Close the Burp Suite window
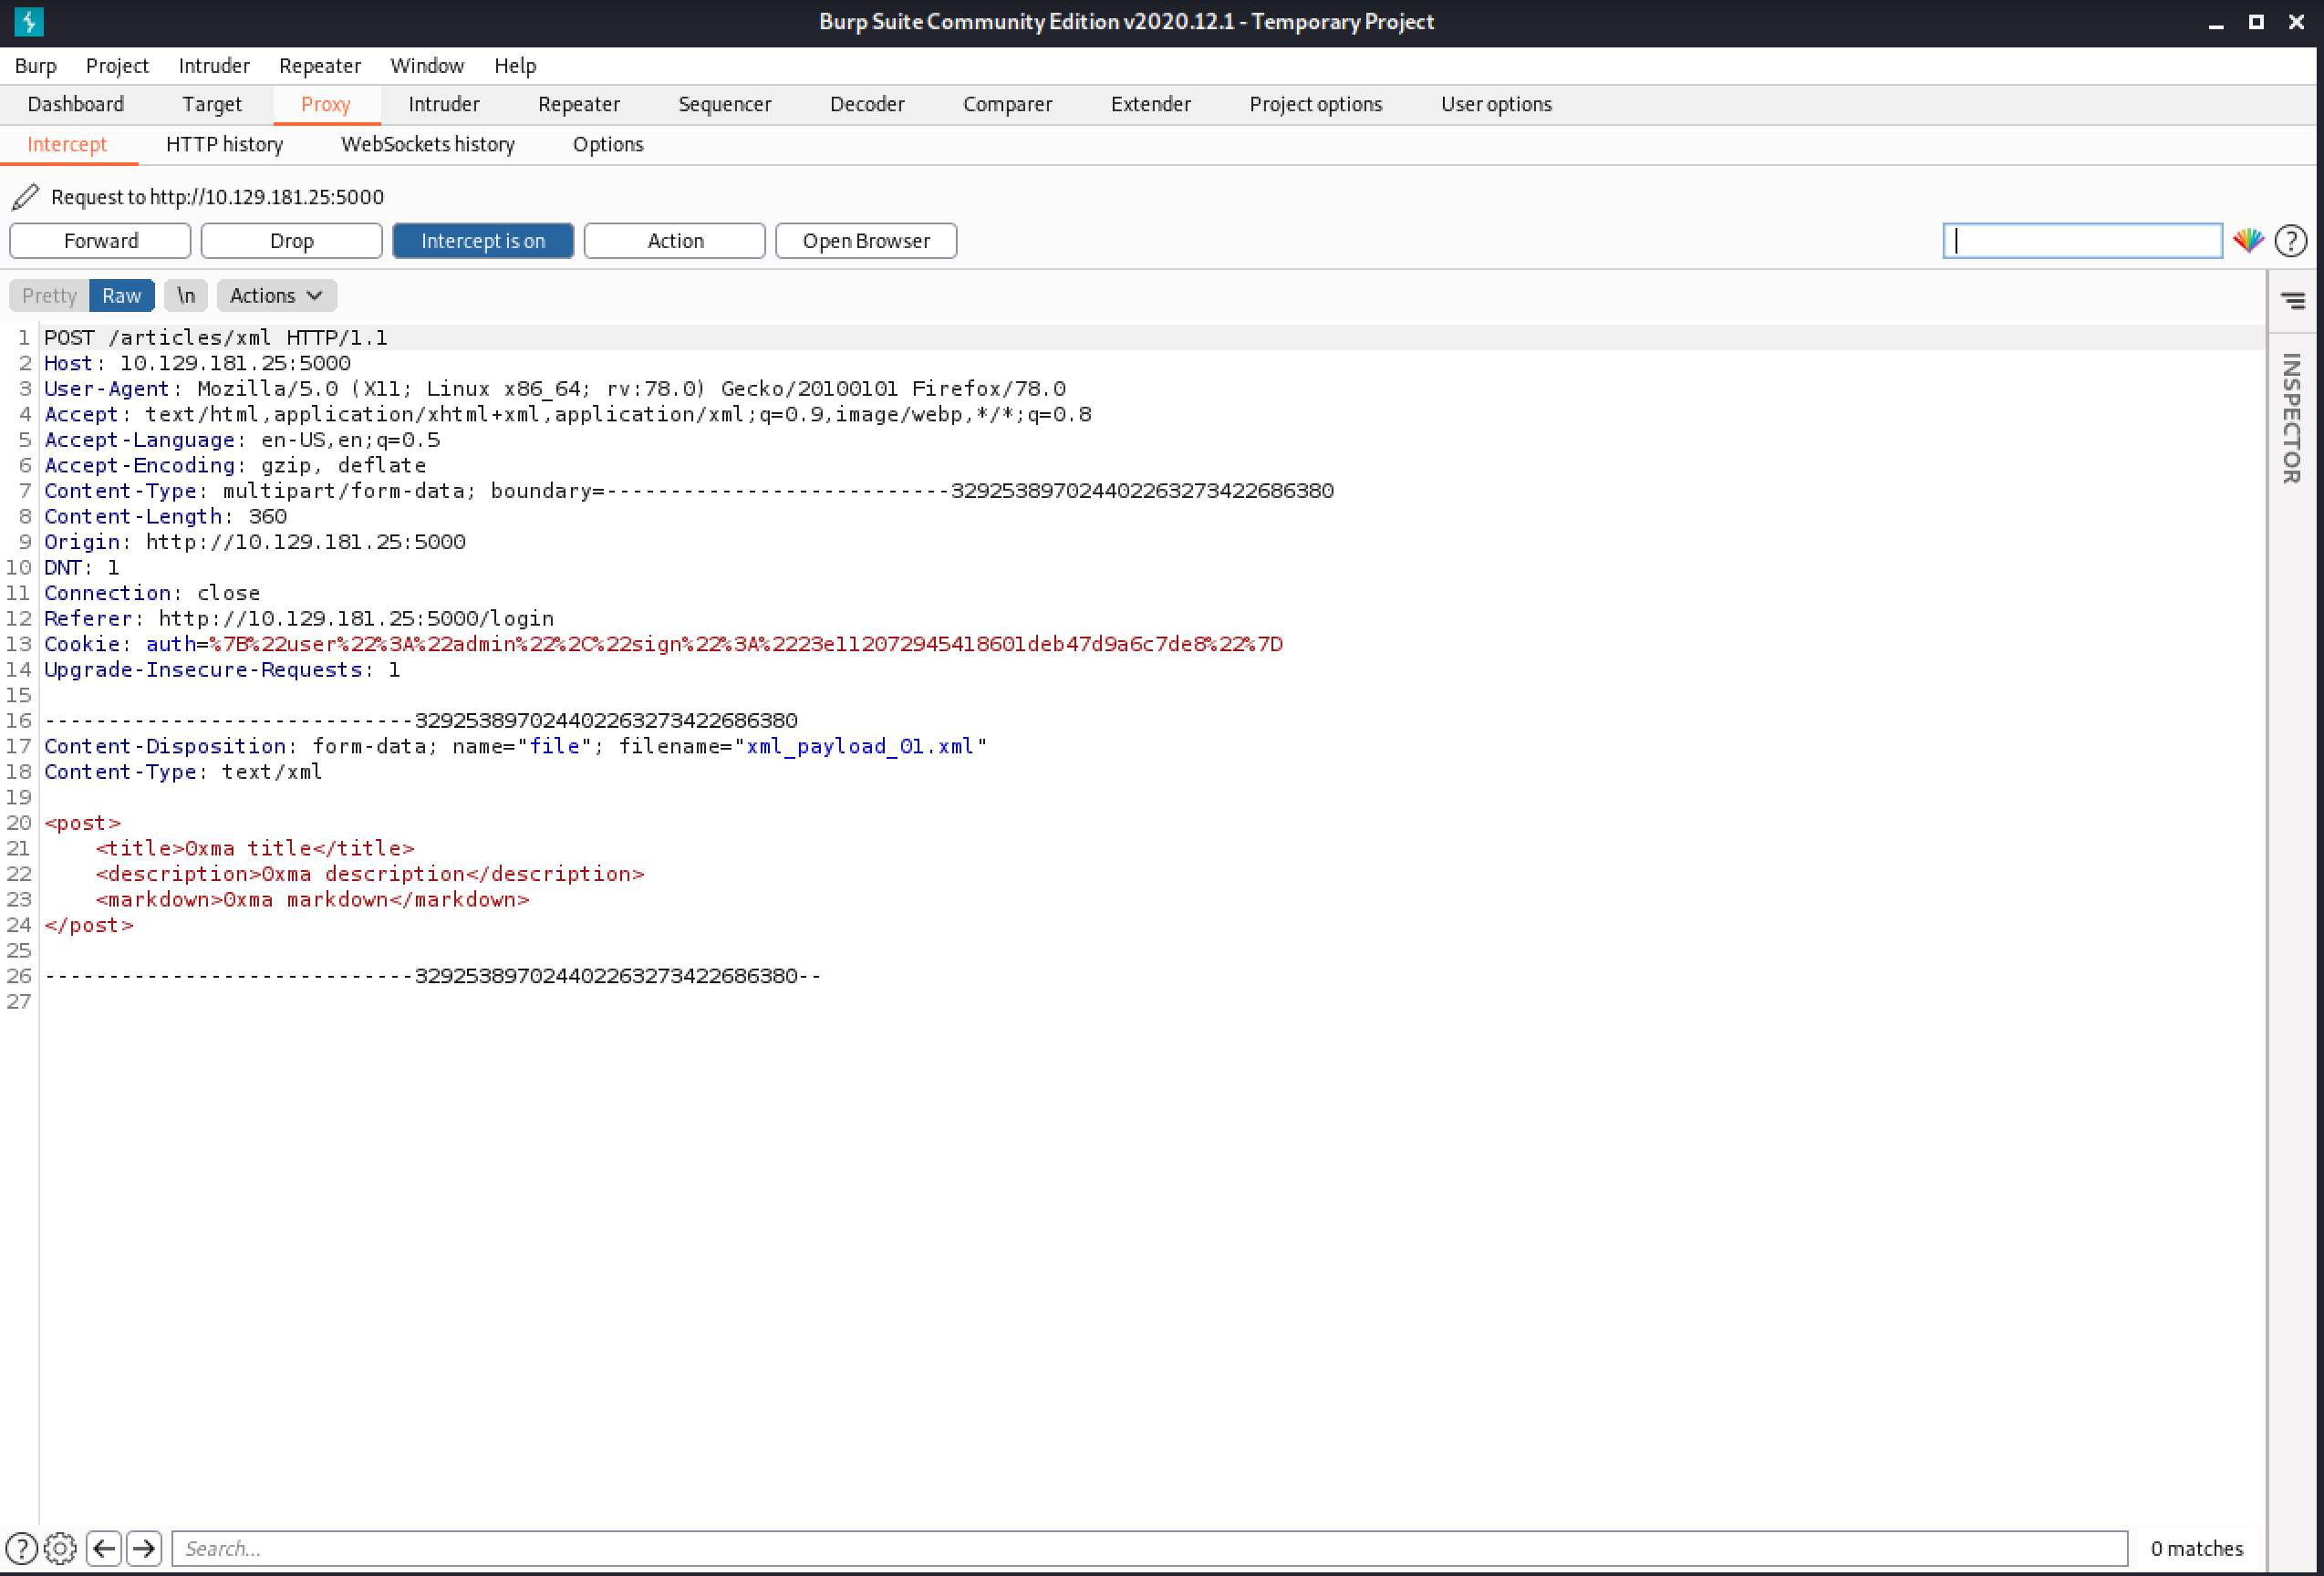This screenshot has height=1576, width=2324. point(2296,22)
